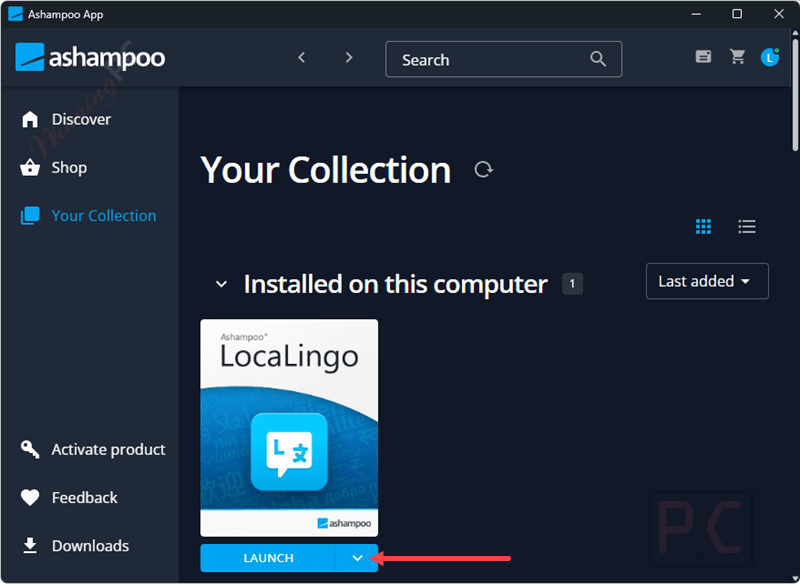Maximize the Ashampoo App window

[737, 14]
